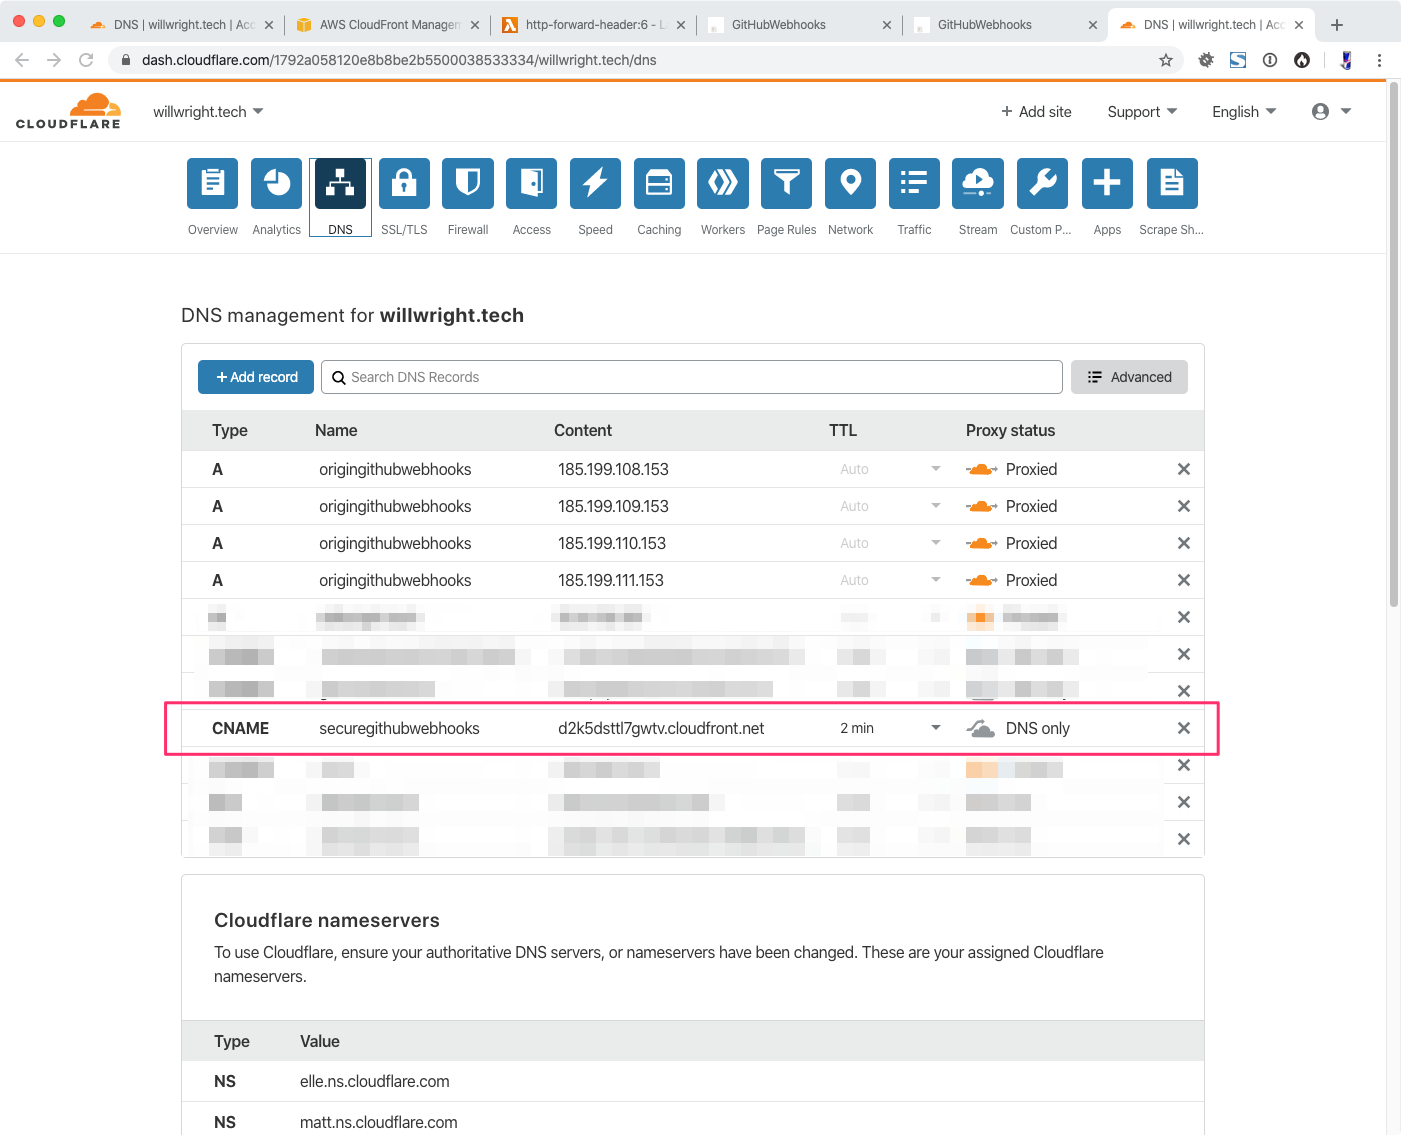The image size is (1401, 1135).
Task: Click Add site link
Action: point(1036,112)
